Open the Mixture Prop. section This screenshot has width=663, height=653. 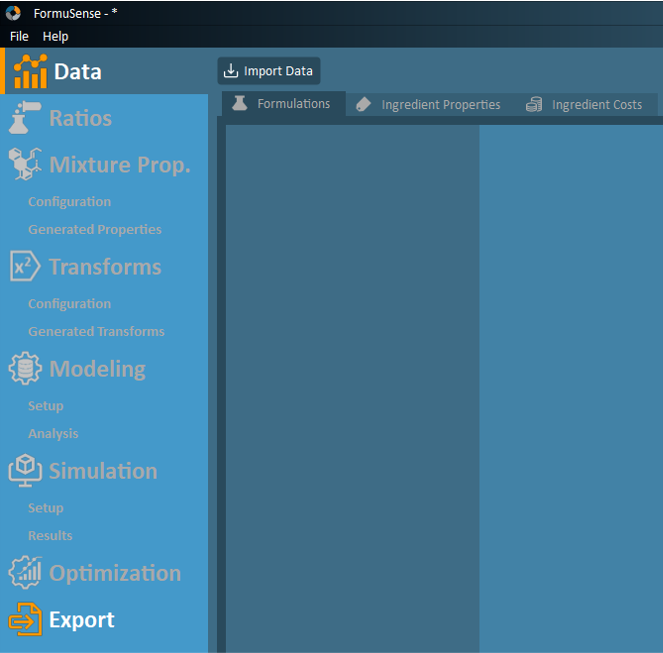click(120, 165)
